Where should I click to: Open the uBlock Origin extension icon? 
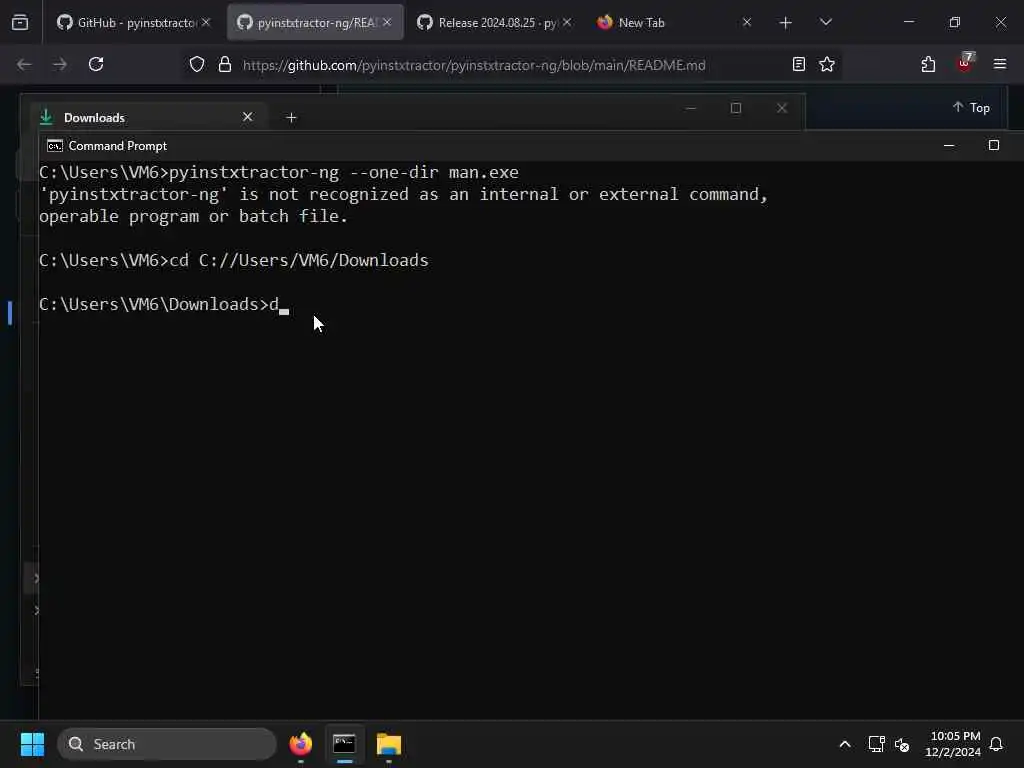pyautogui.click(x=965, y=63)
